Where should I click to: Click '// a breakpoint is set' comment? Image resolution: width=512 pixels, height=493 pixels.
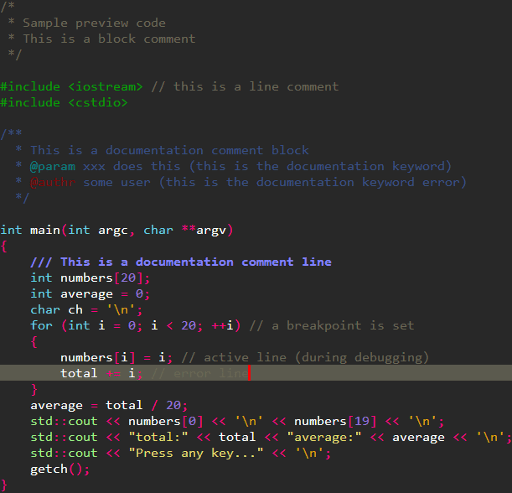click(x=332, y=326)
